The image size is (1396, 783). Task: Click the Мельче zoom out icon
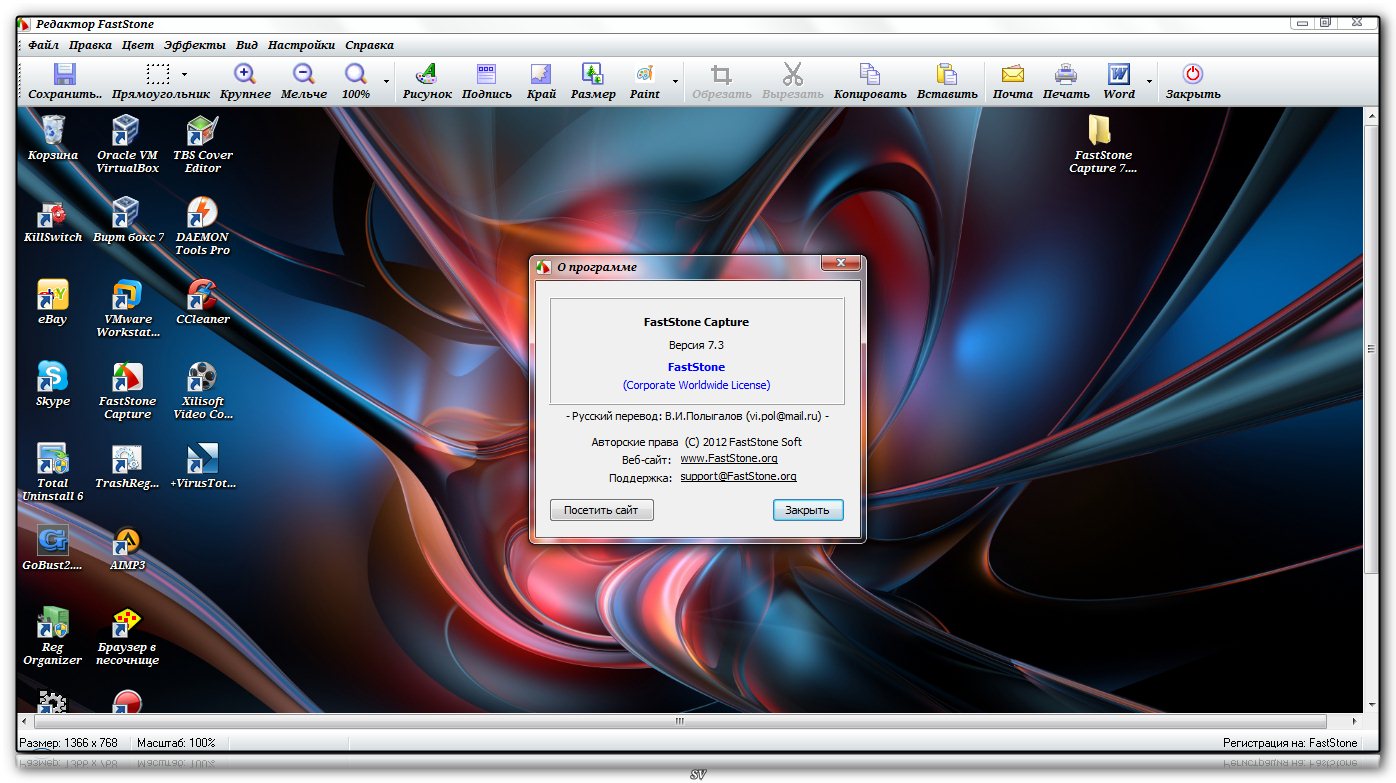(x=304, y=75)
